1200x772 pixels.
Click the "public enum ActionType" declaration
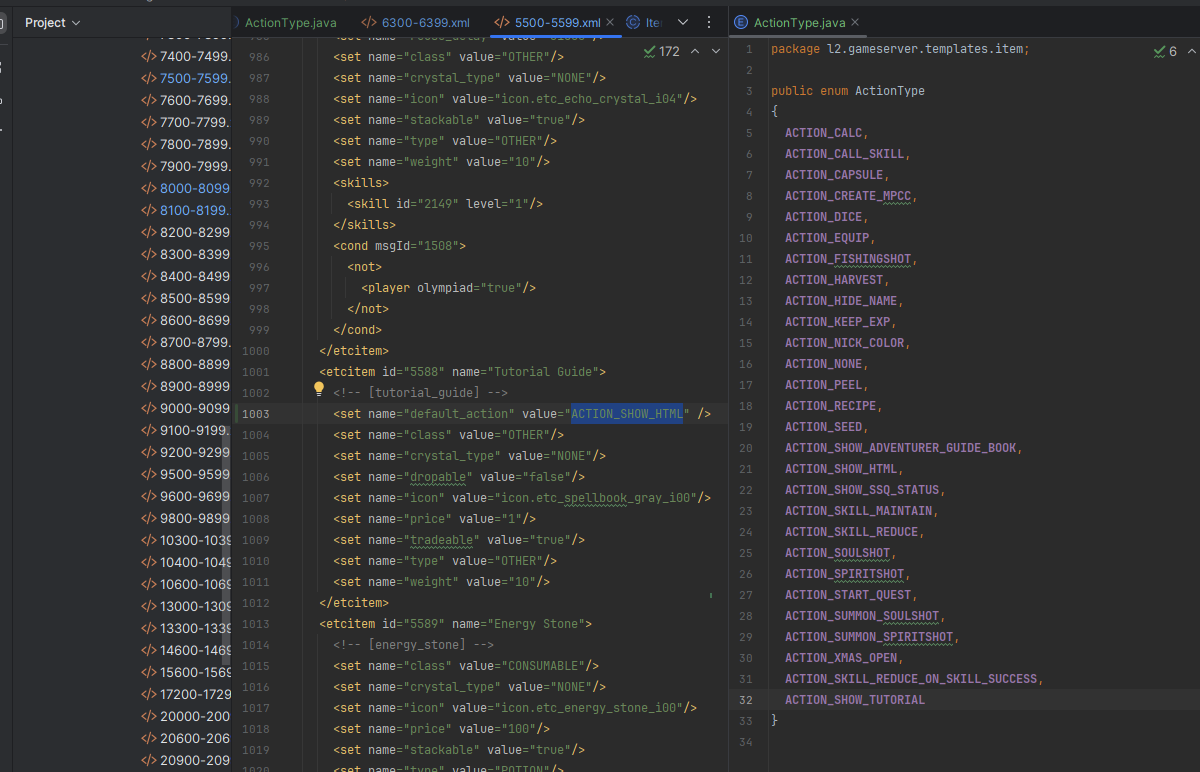[848, 90]
